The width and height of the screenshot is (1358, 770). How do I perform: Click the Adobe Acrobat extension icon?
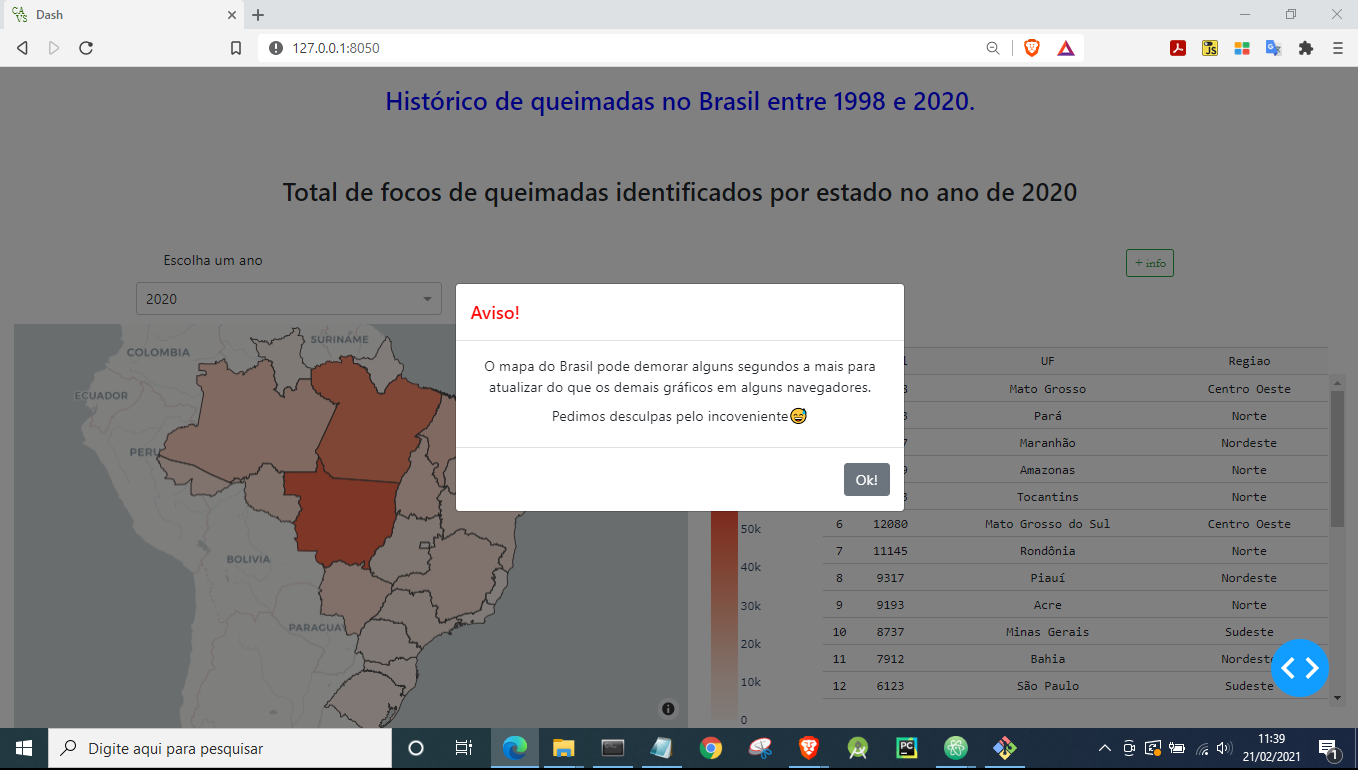click(1178, 47)
